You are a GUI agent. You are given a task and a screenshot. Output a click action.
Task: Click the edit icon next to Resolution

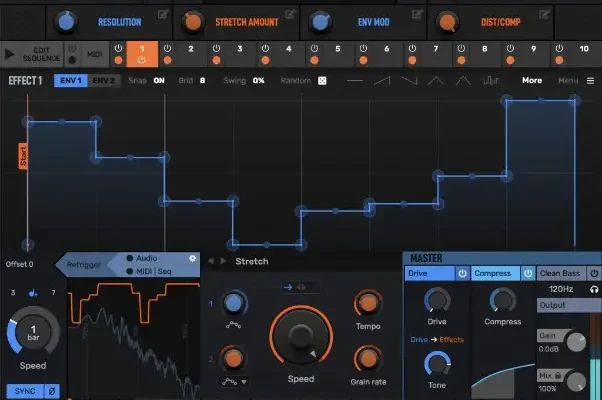pyautogui.click(x=162, y=16)
